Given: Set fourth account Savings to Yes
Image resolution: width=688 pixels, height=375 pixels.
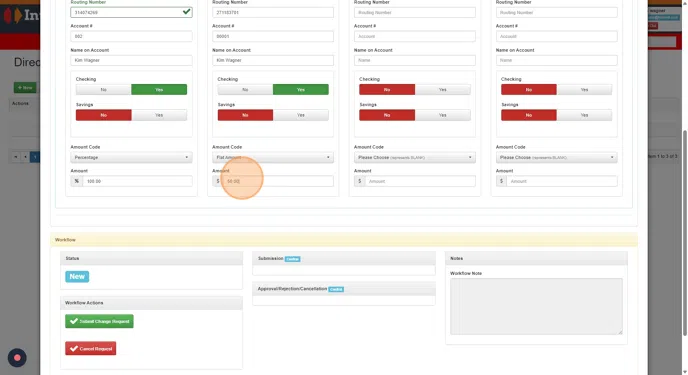Looking at the screenshot, I should click(584, 115).
